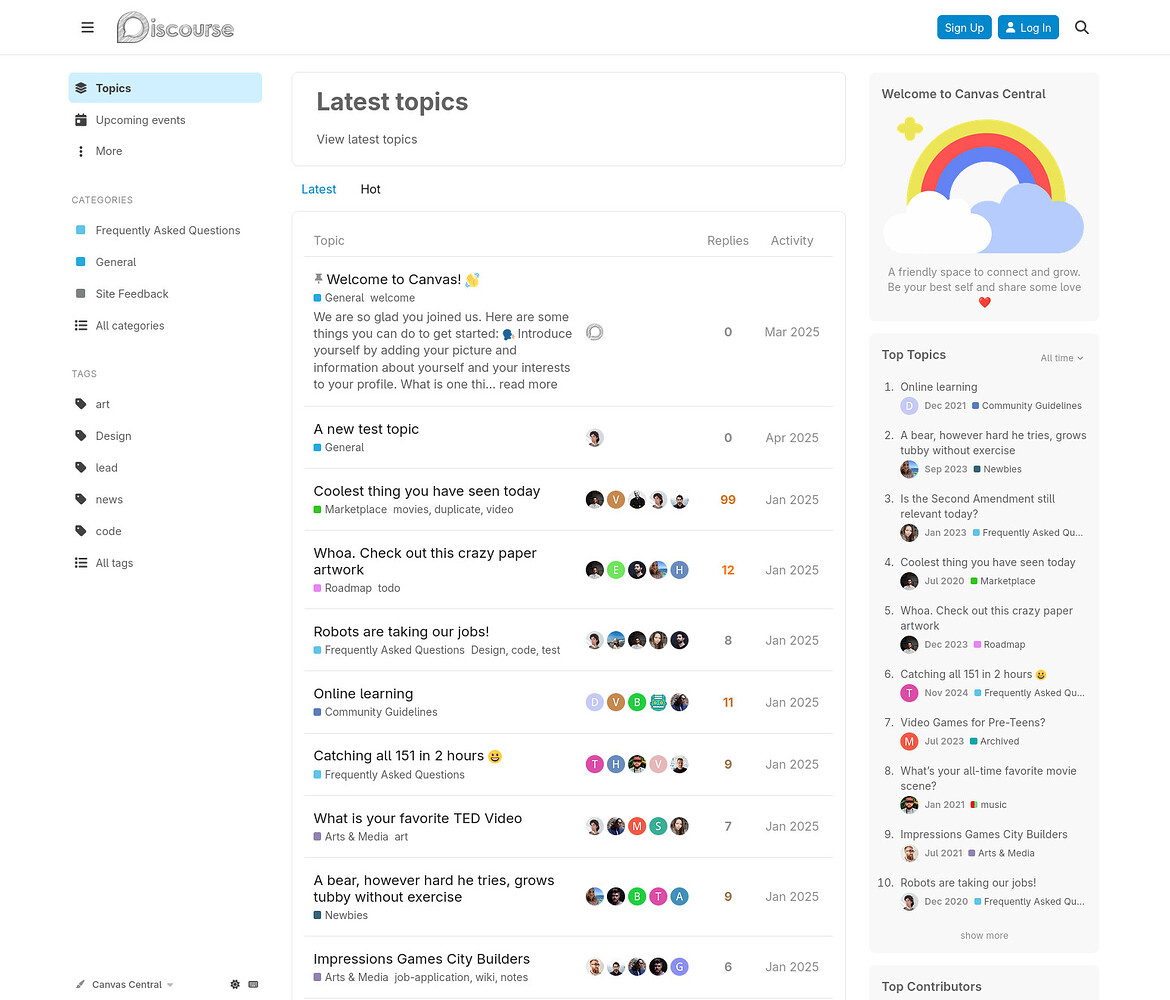1170x1000 pixels.
Task: Expand the More menu in sidebar
Action: click(x=108, y=151)
